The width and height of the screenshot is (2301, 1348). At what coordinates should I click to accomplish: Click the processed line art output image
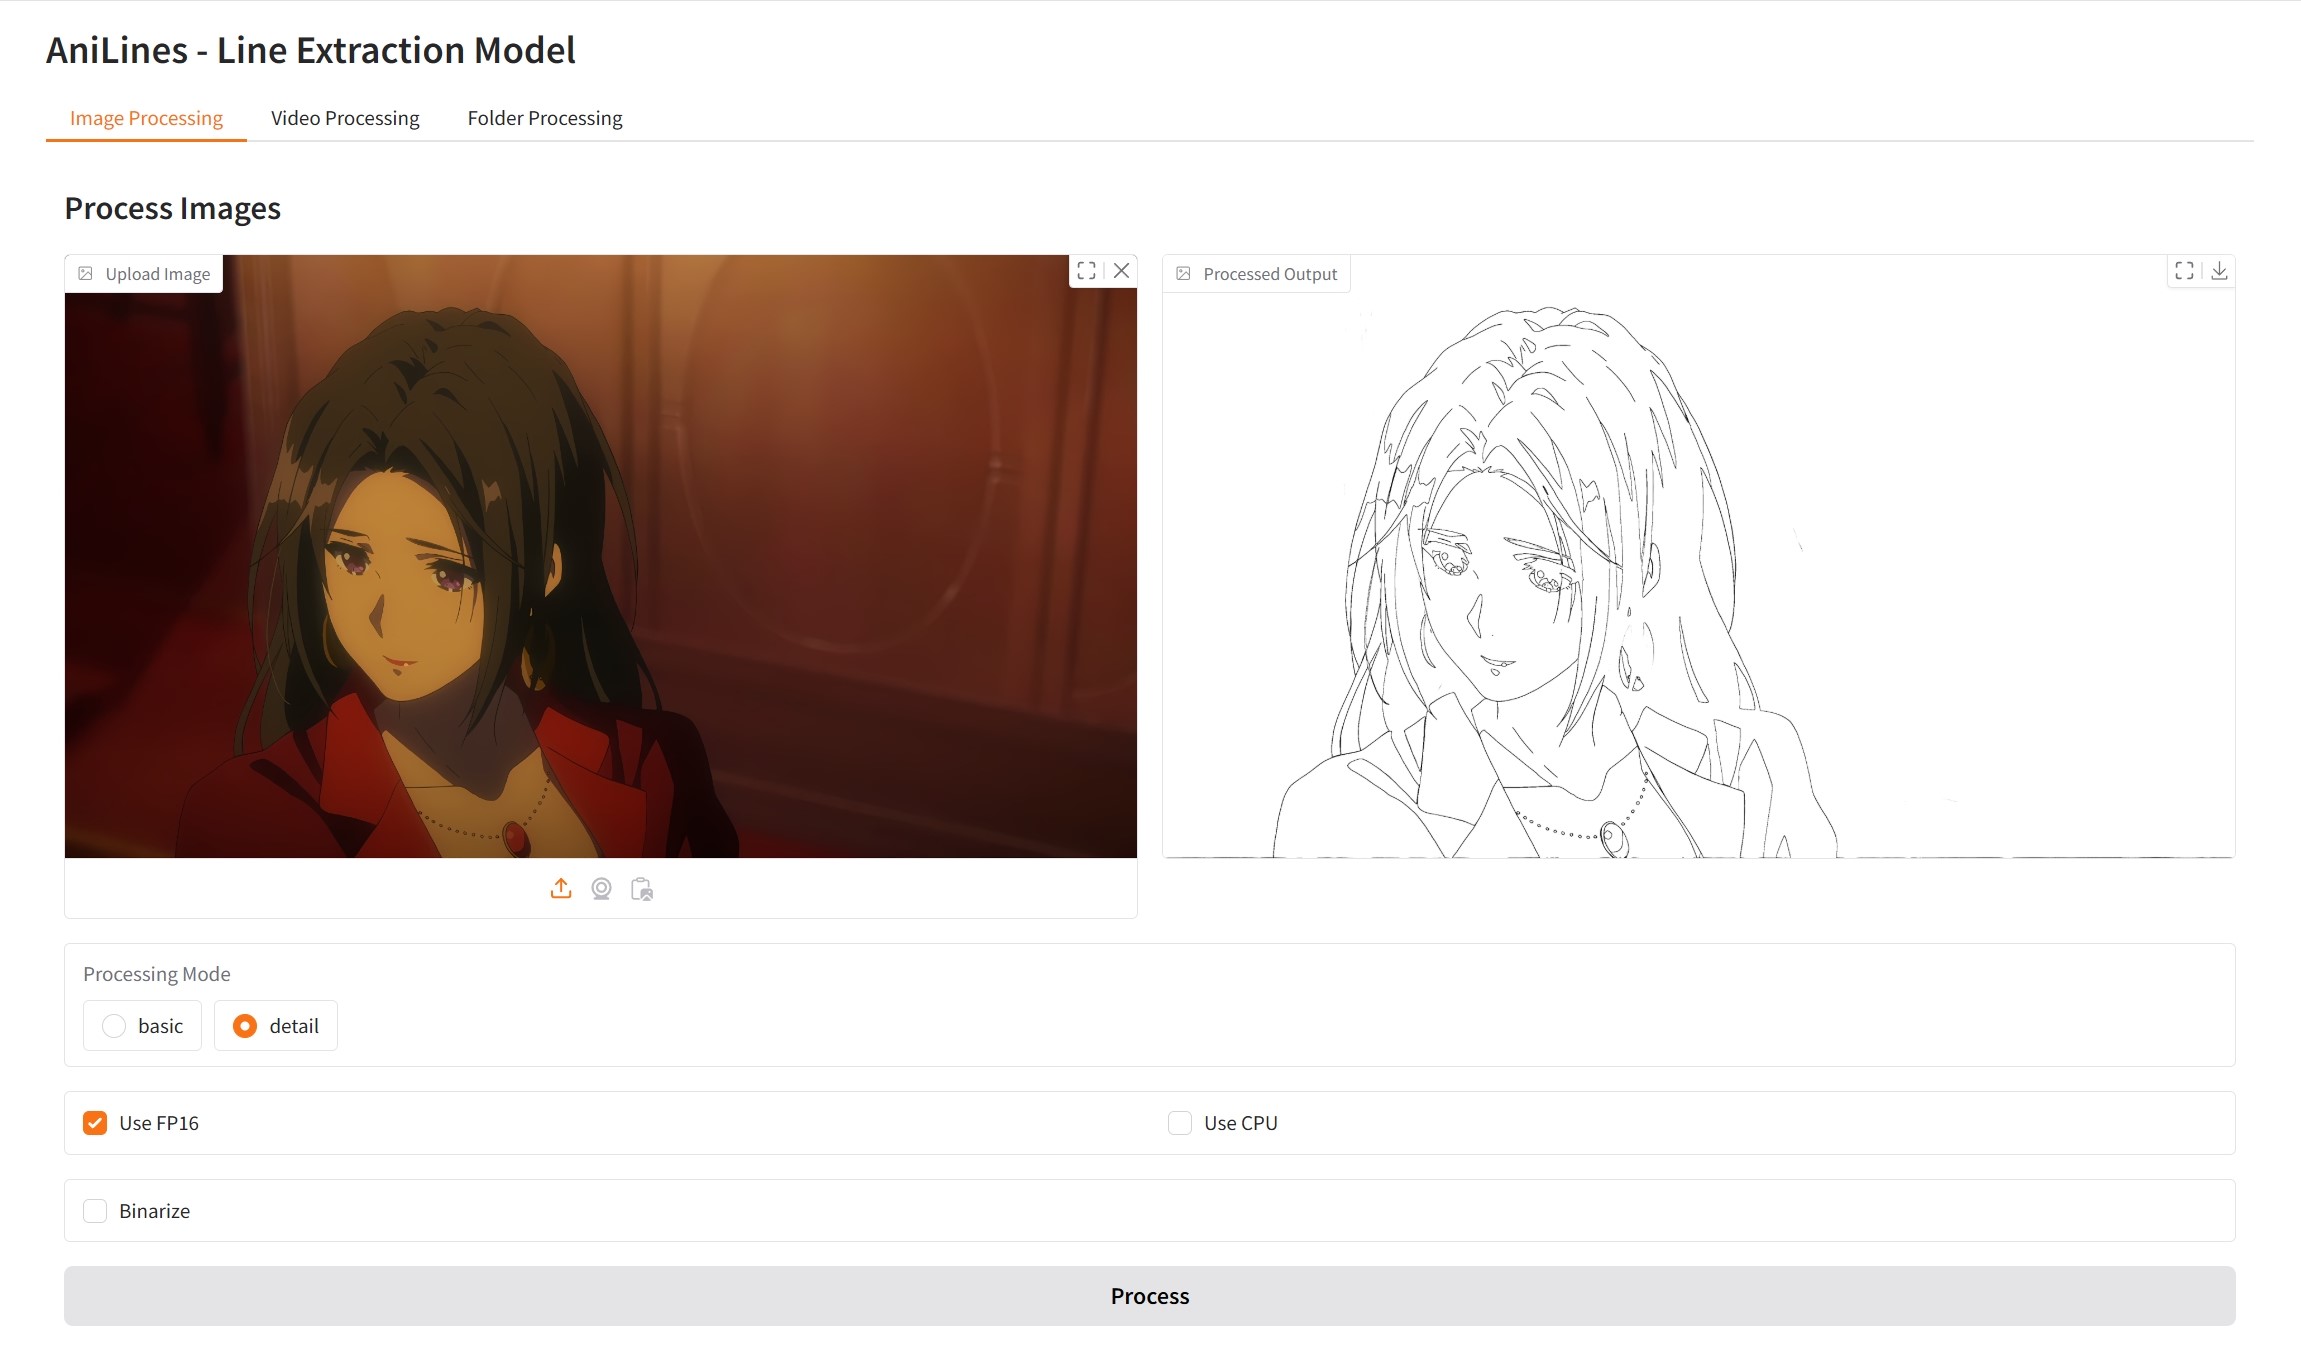point(1698,556)
